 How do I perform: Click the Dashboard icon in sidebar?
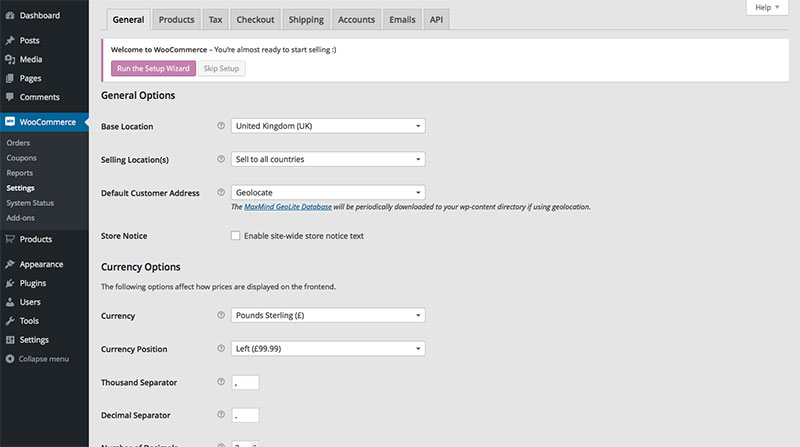click(10, 15)
